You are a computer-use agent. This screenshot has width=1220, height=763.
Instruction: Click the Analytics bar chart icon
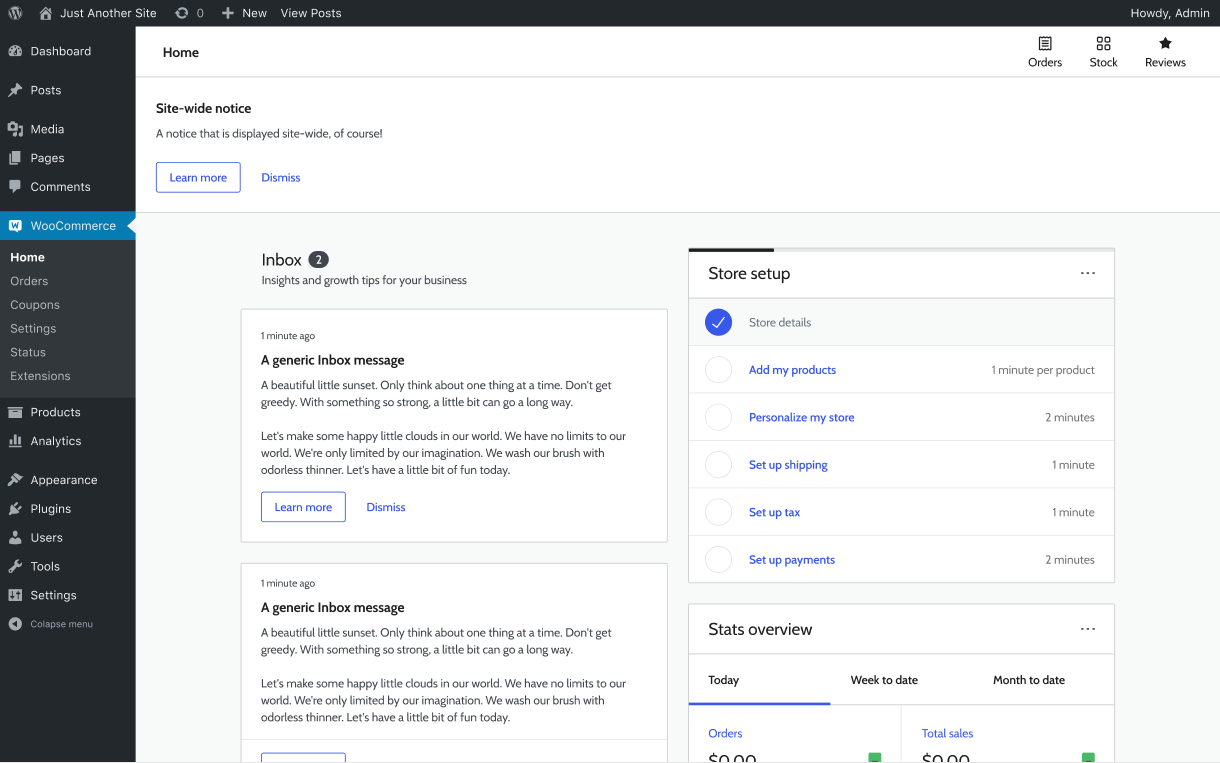pos(15,441)
